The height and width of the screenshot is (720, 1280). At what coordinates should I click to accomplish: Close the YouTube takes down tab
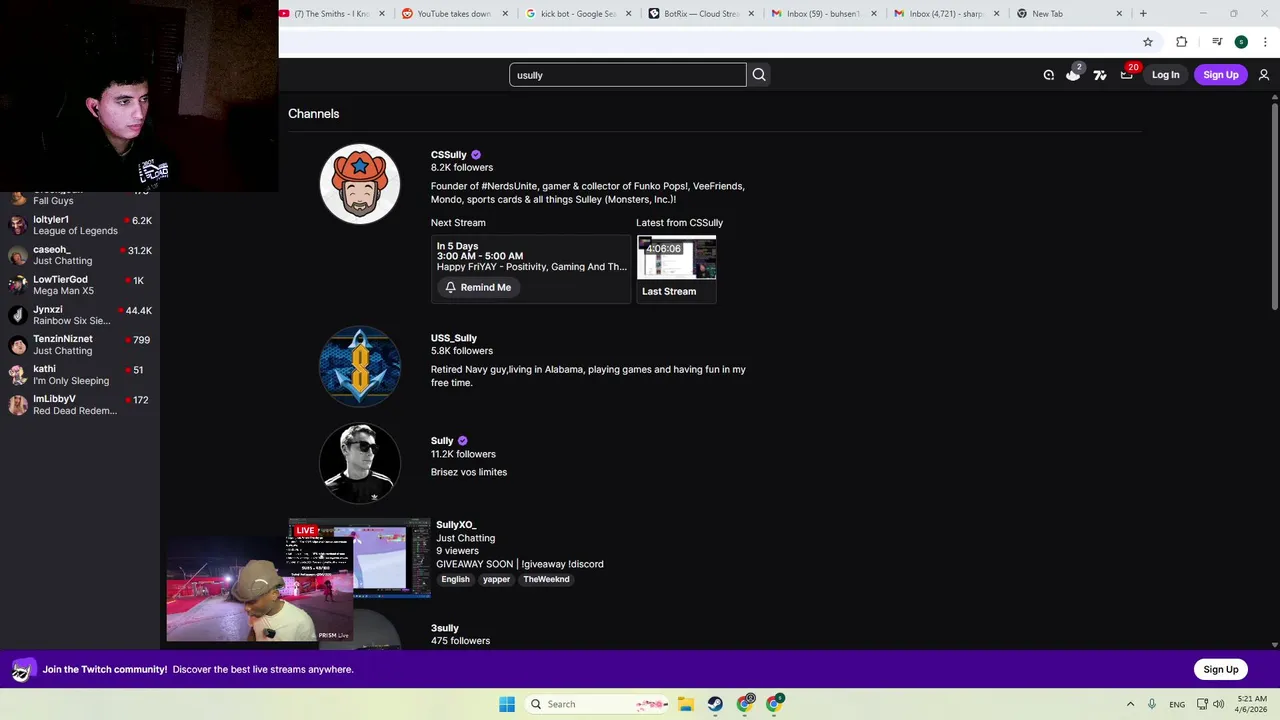(x=505, y=14)
